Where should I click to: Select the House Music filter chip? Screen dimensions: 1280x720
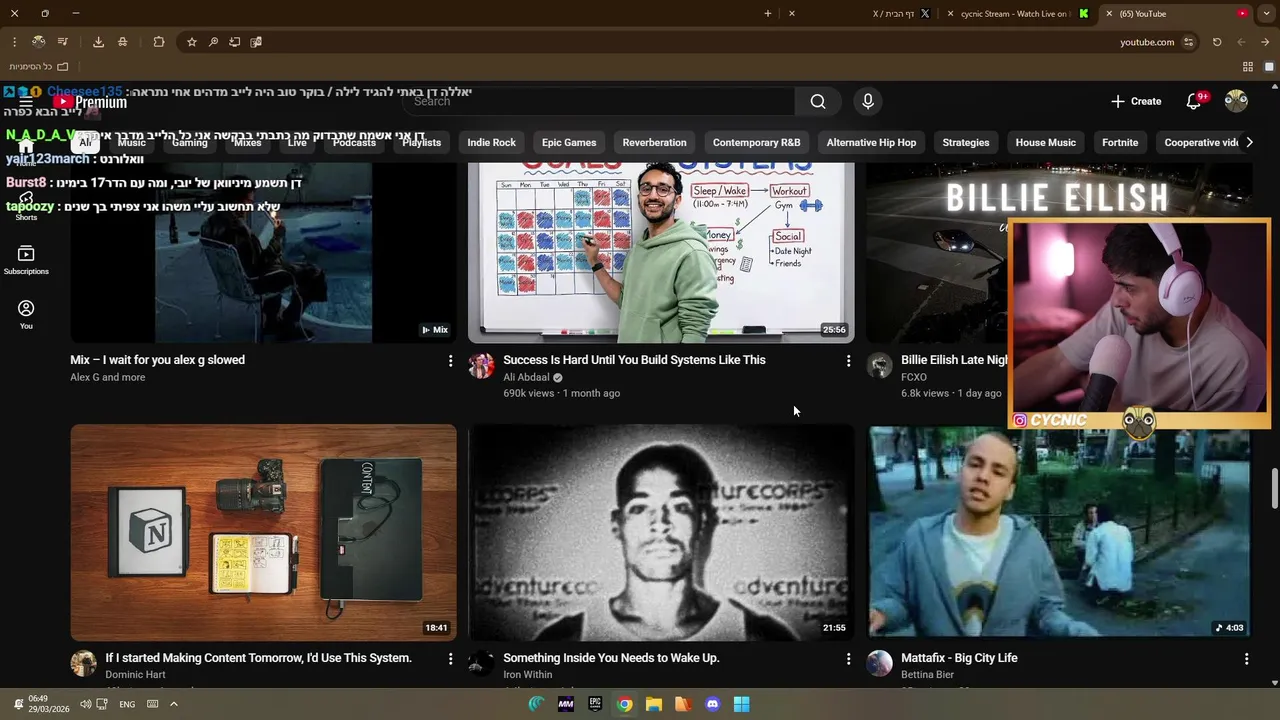1046,142
